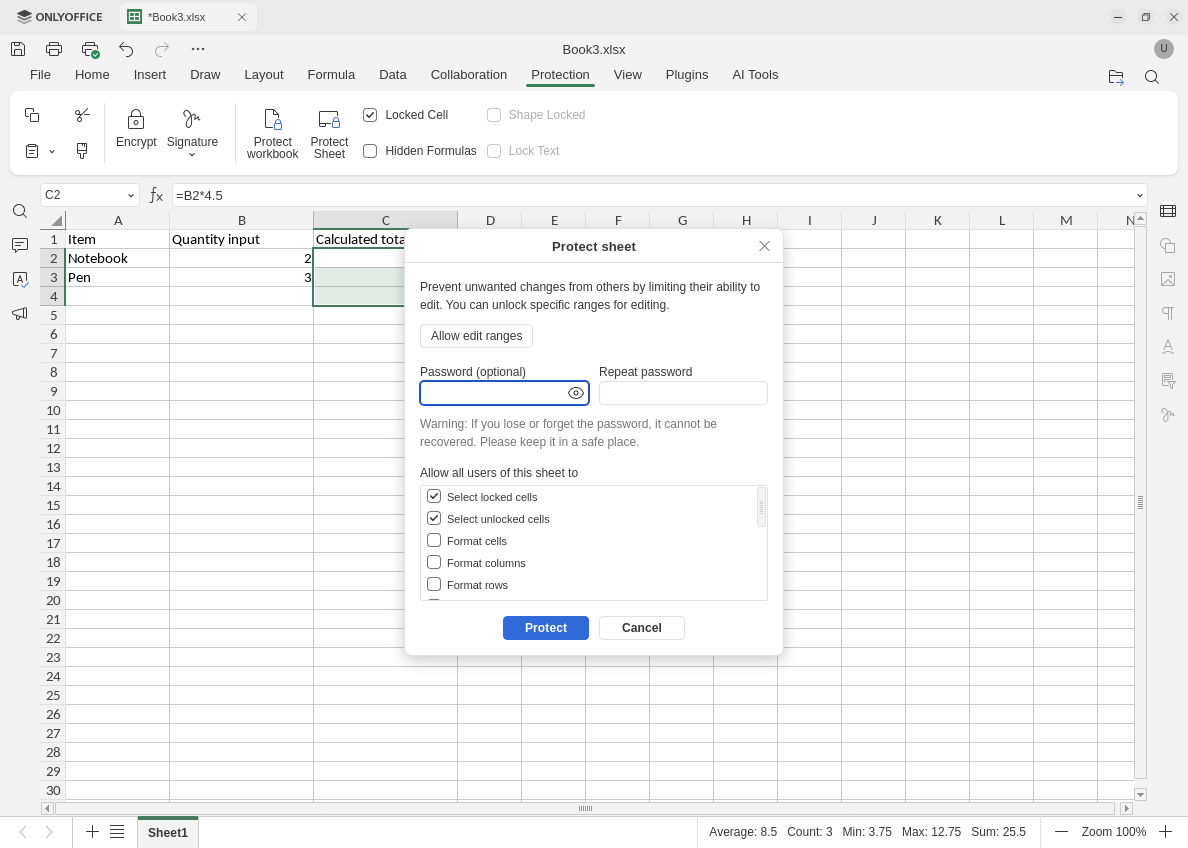Check the Format rows option
1188x848 pixels.
click(x=434, y=584)
